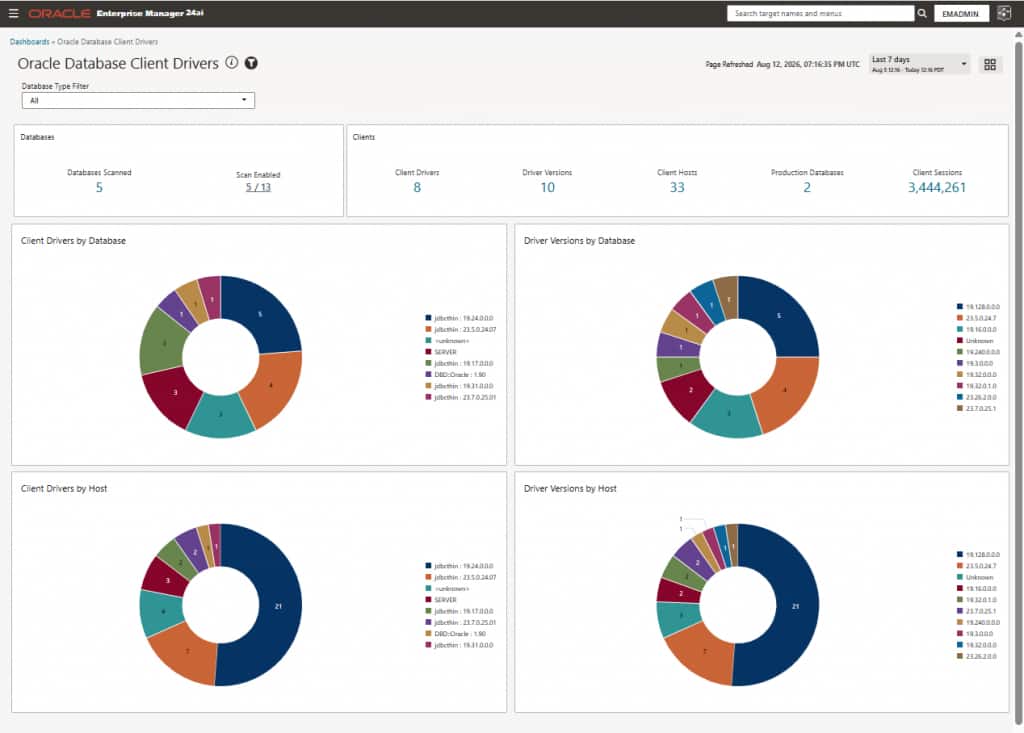Open the Last 7 days time range selector
Screen dimensions: 1024x733
coord(919,63)
